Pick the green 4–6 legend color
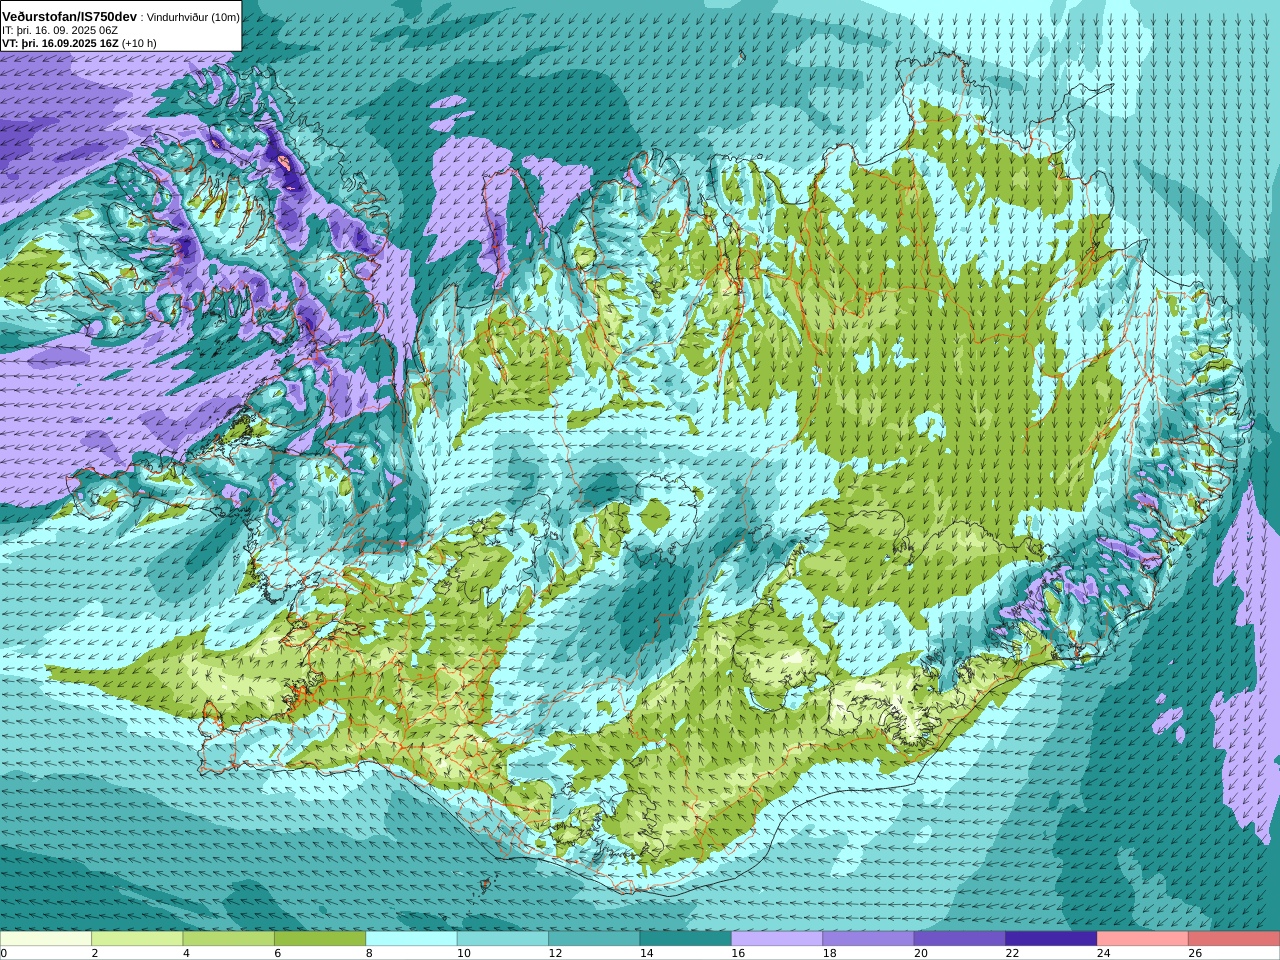This screenshot has width=1280, height=960. click(x=228, y=939)
